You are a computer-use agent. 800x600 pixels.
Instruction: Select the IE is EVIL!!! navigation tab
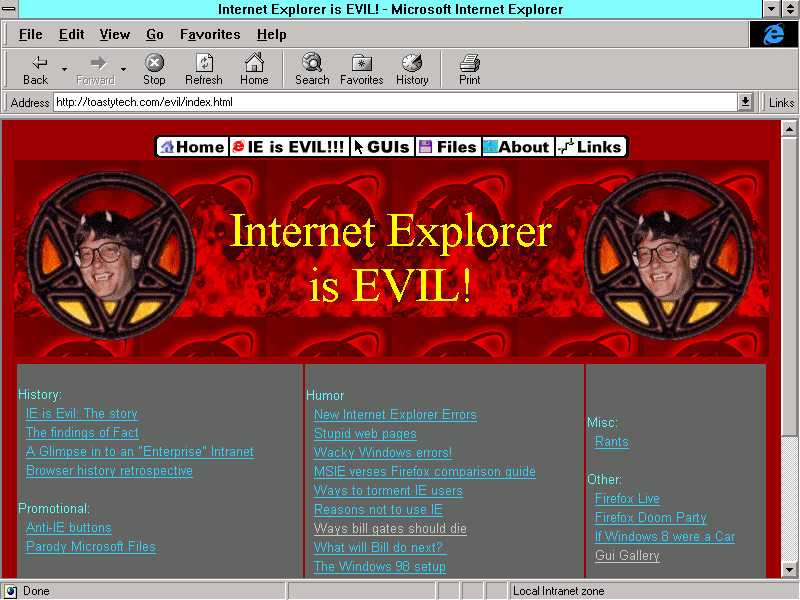[289, 147]
